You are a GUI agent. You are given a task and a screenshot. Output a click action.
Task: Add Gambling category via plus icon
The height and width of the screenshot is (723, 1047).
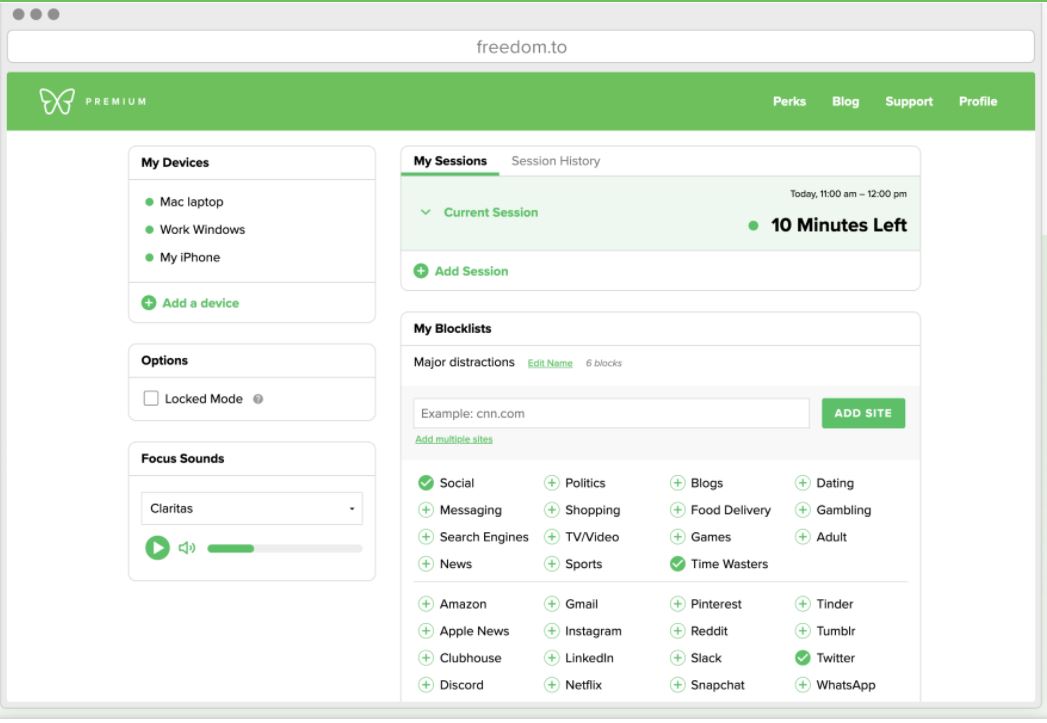[803, 510]
